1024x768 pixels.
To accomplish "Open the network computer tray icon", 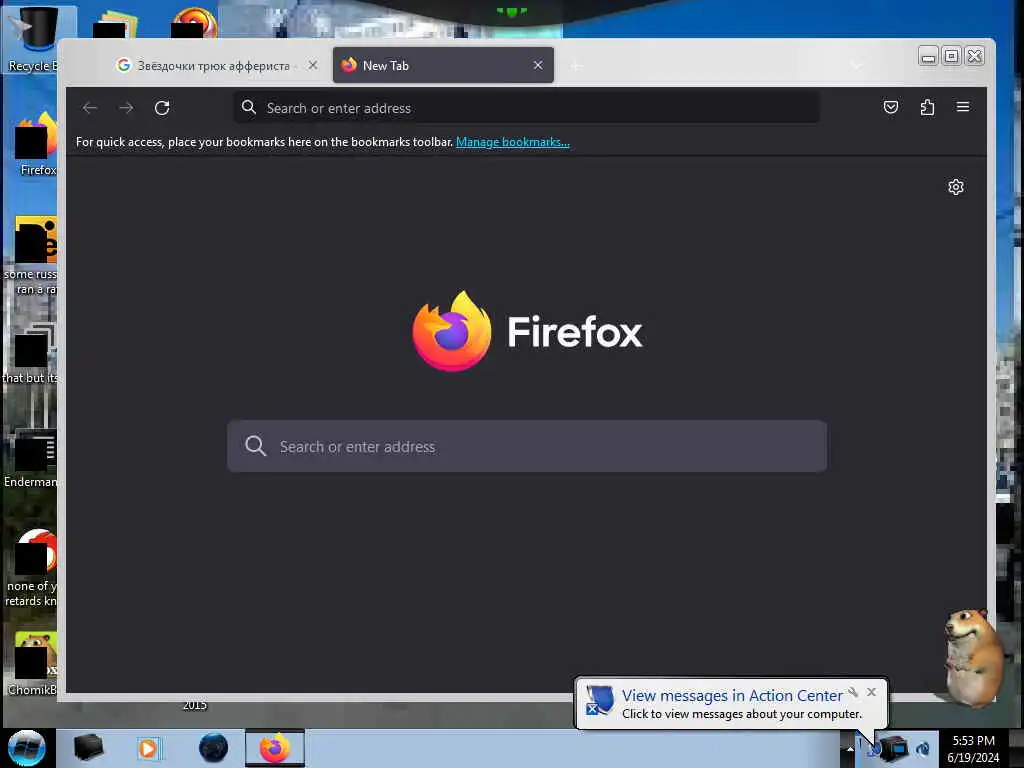I will (895, 748).
